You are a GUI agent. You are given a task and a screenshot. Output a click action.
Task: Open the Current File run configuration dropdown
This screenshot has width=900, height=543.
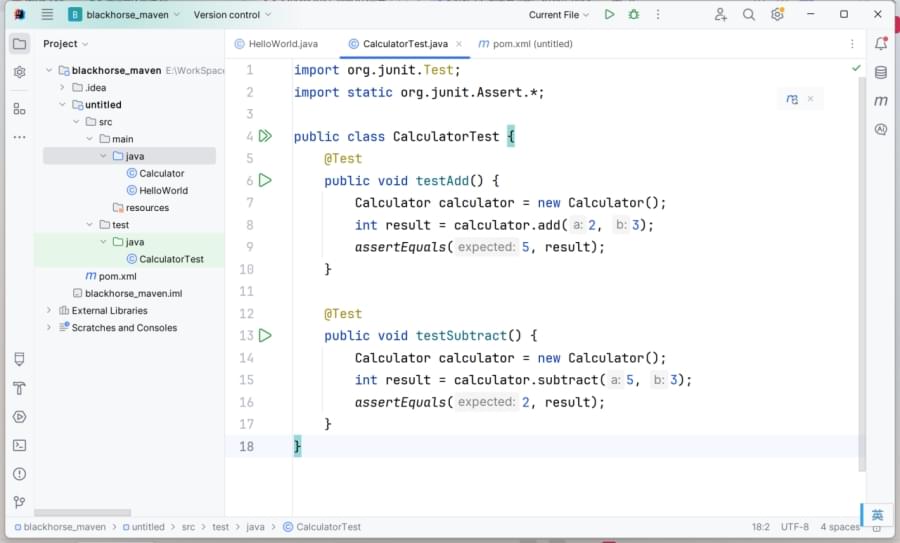(559, 15)
